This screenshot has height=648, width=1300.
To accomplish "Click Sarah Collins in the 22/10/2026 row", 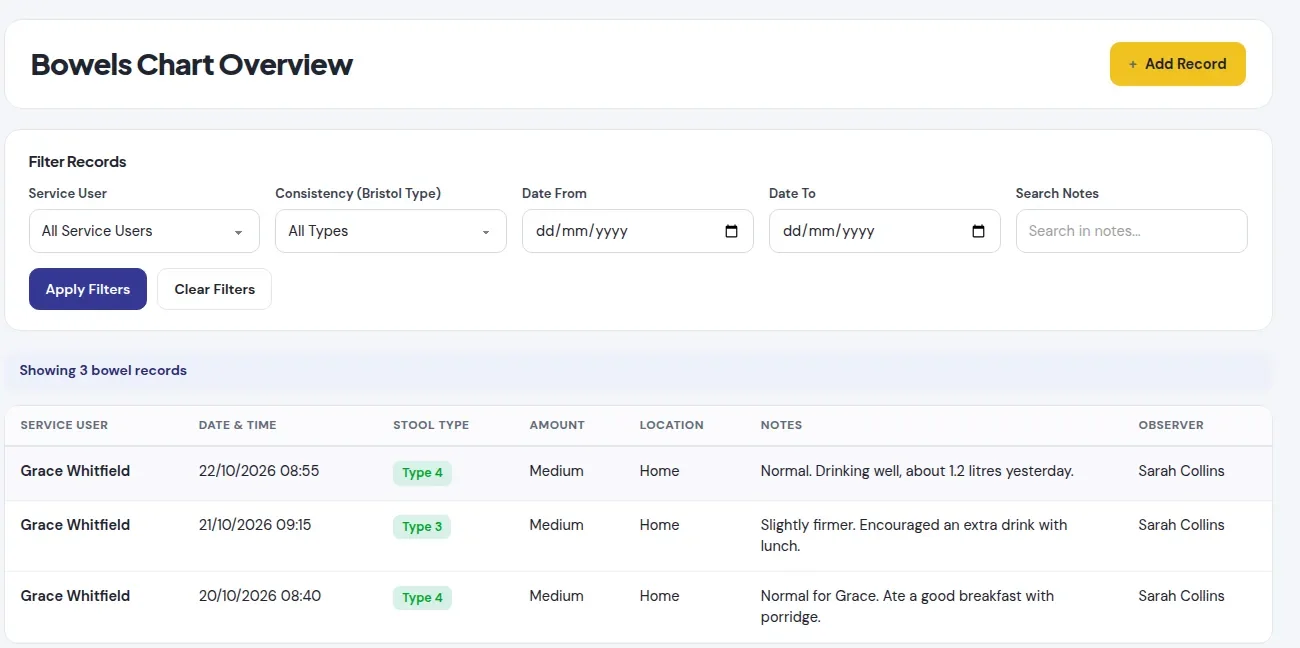I will pos(1181,471).
